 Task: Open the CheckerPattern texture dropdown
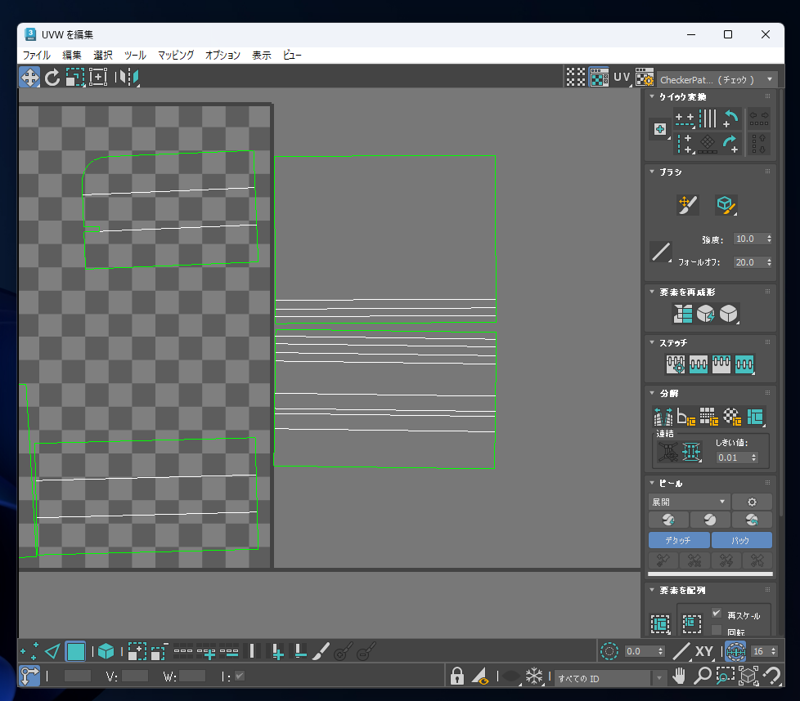(717, 80)
